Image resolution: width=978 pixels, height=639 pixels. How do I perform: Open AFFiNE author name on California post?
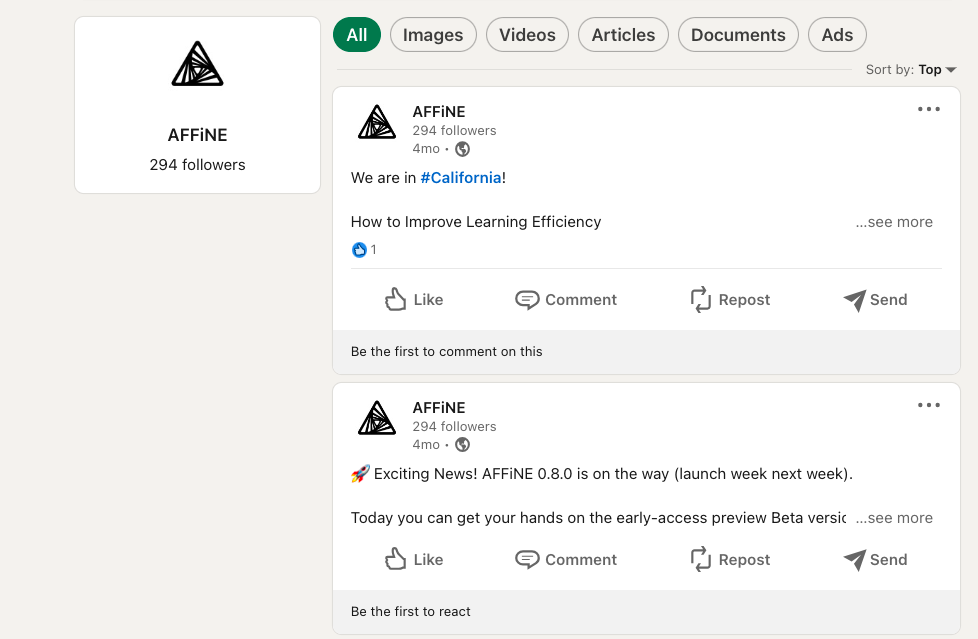(x=438, y=112)
